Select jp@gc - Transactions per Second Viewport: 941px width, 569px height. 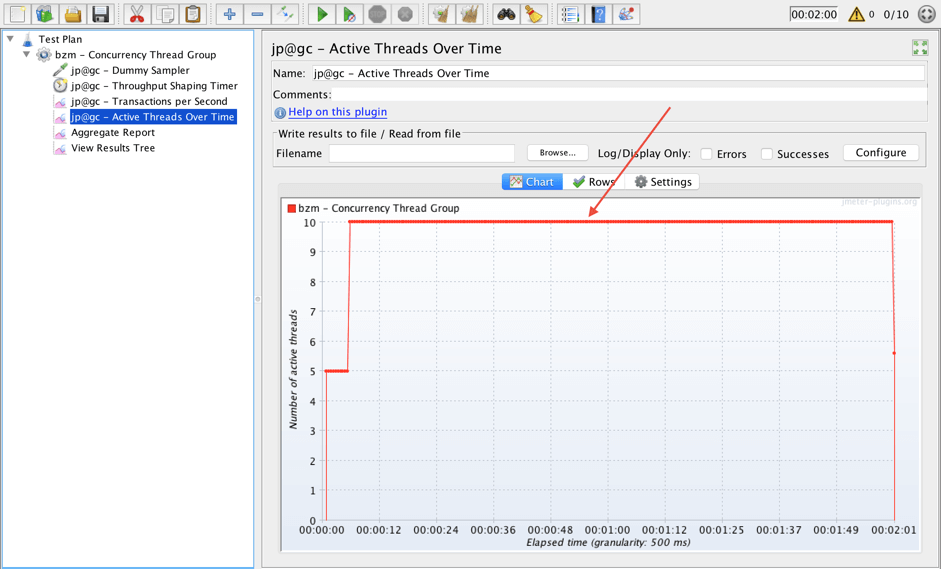point(149,101)
